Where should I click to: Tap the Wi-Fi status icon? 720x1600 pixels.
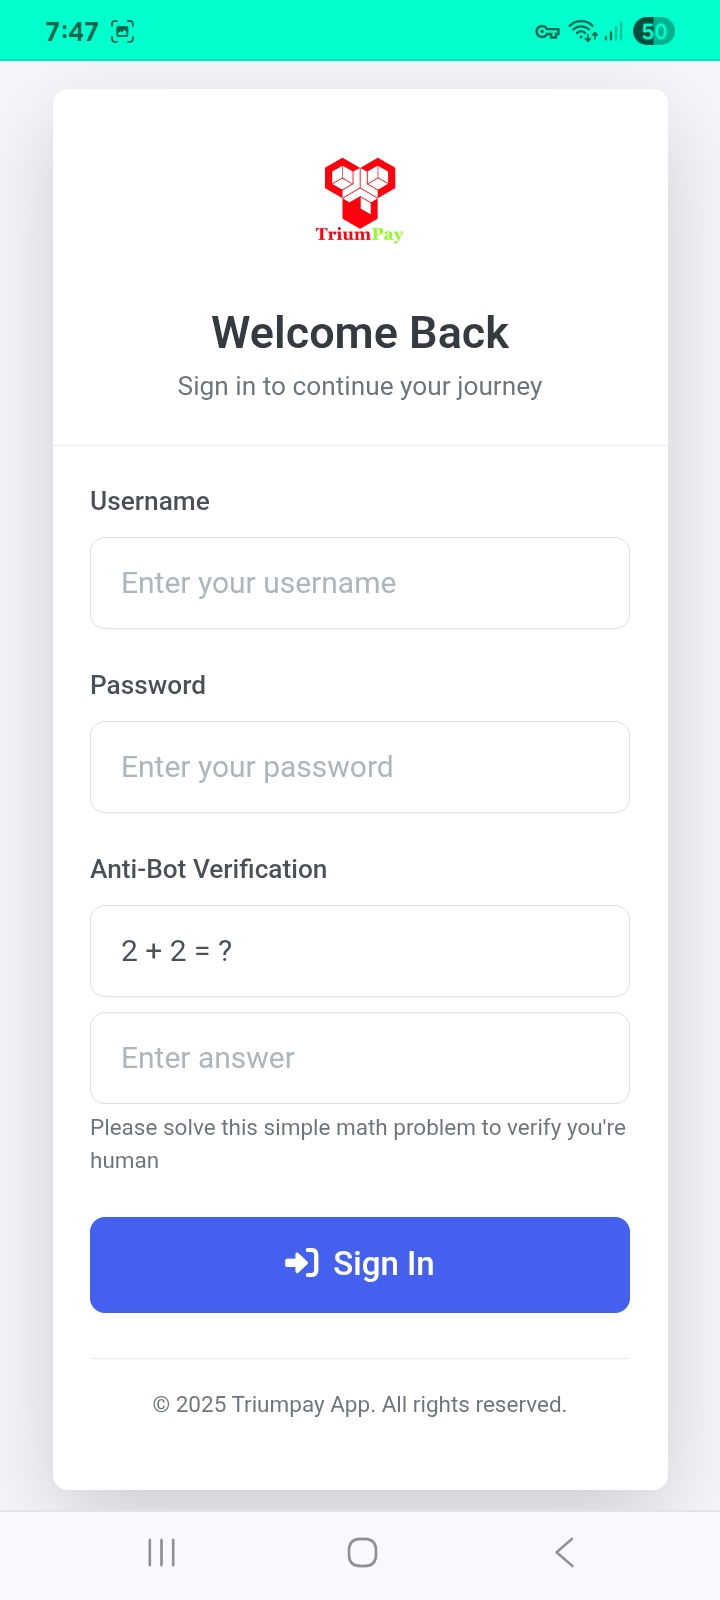[x=582, y=32]
